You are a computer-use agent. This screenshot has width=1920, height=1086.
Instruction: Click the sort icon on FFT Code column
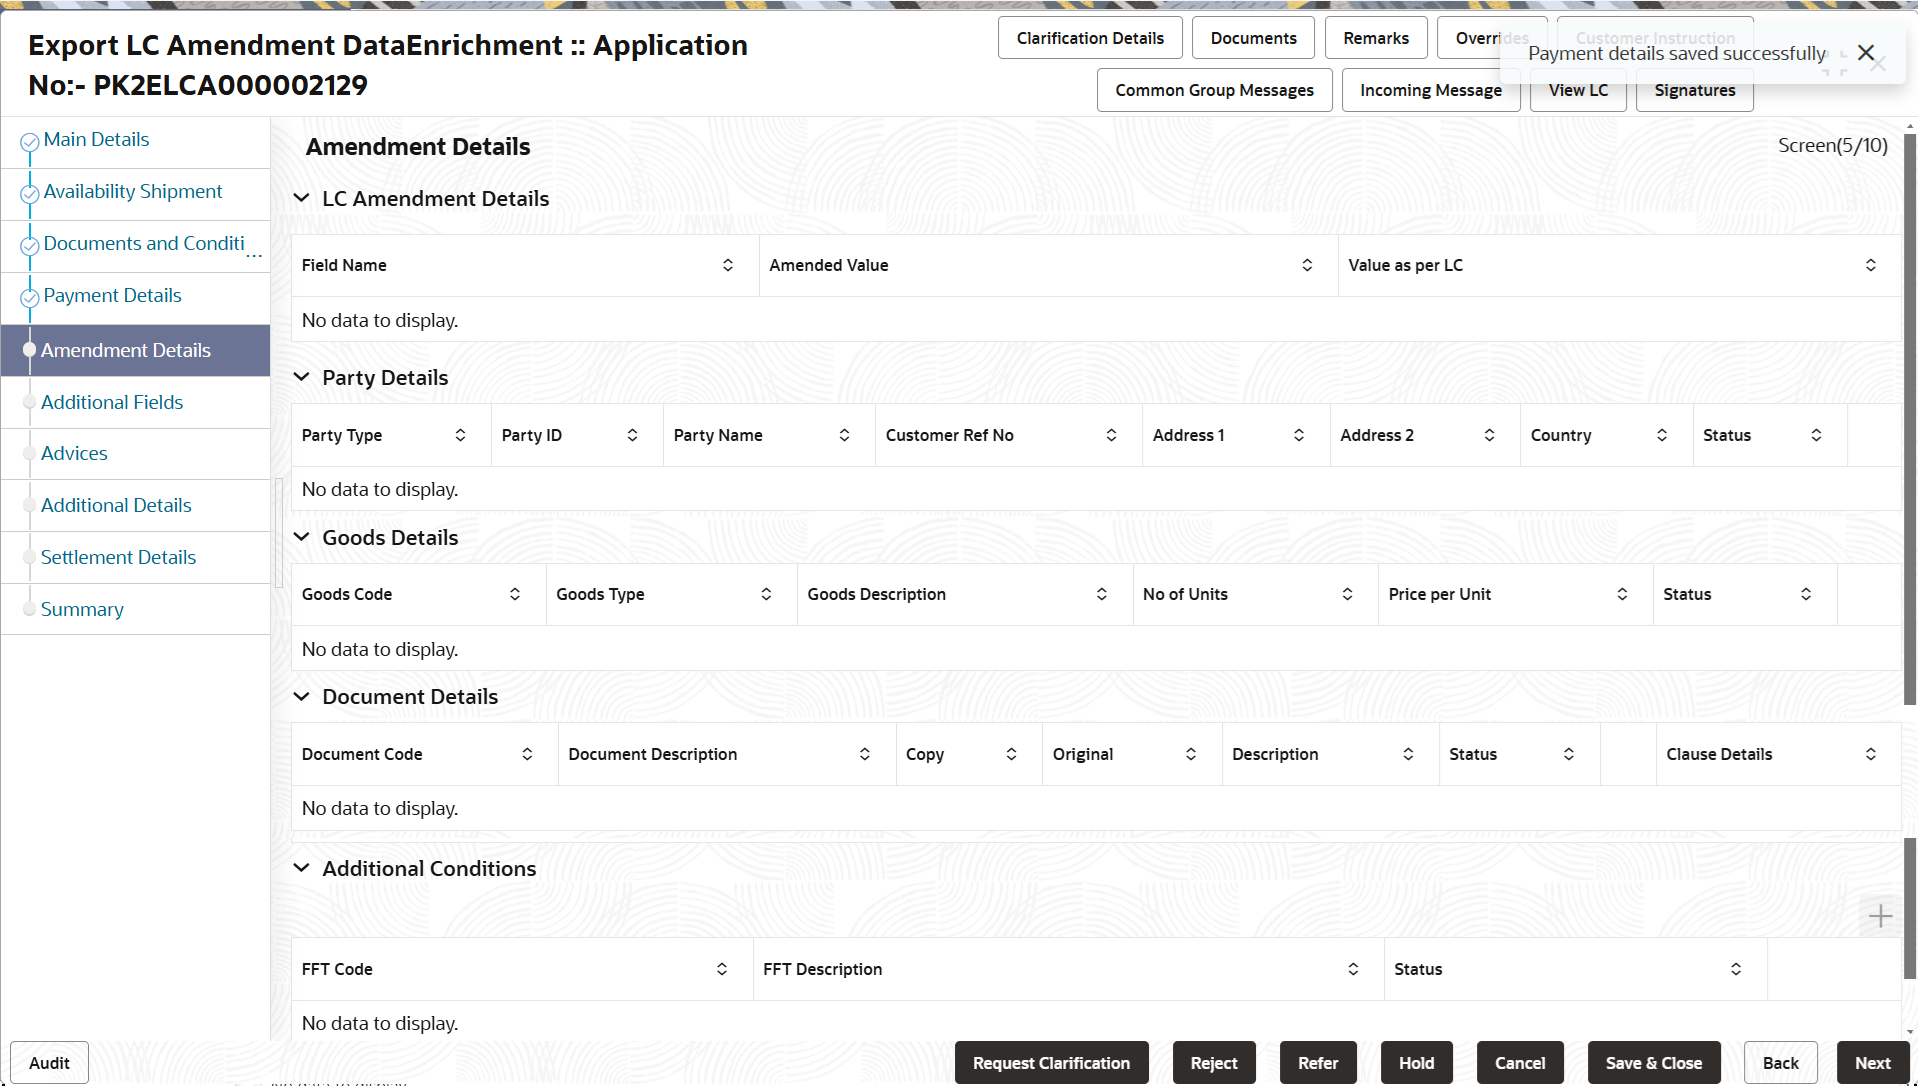(721, 969)
